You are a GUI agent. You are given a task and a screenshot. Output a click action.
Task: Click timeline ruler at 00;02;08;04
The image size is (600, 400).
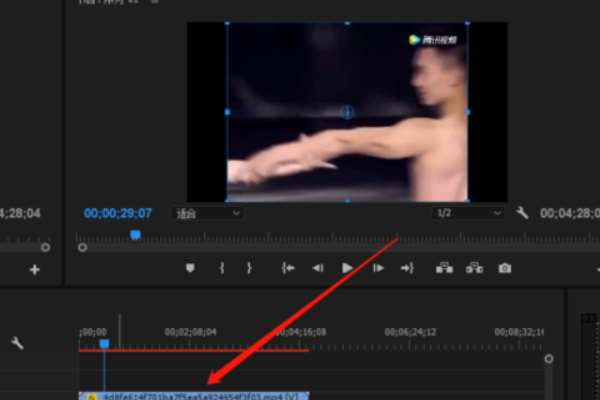click(191, 332)
